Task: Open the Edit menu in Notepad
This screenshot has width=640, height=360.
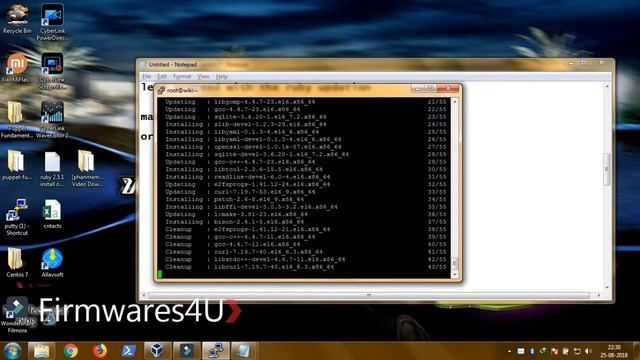Action: 162,76
